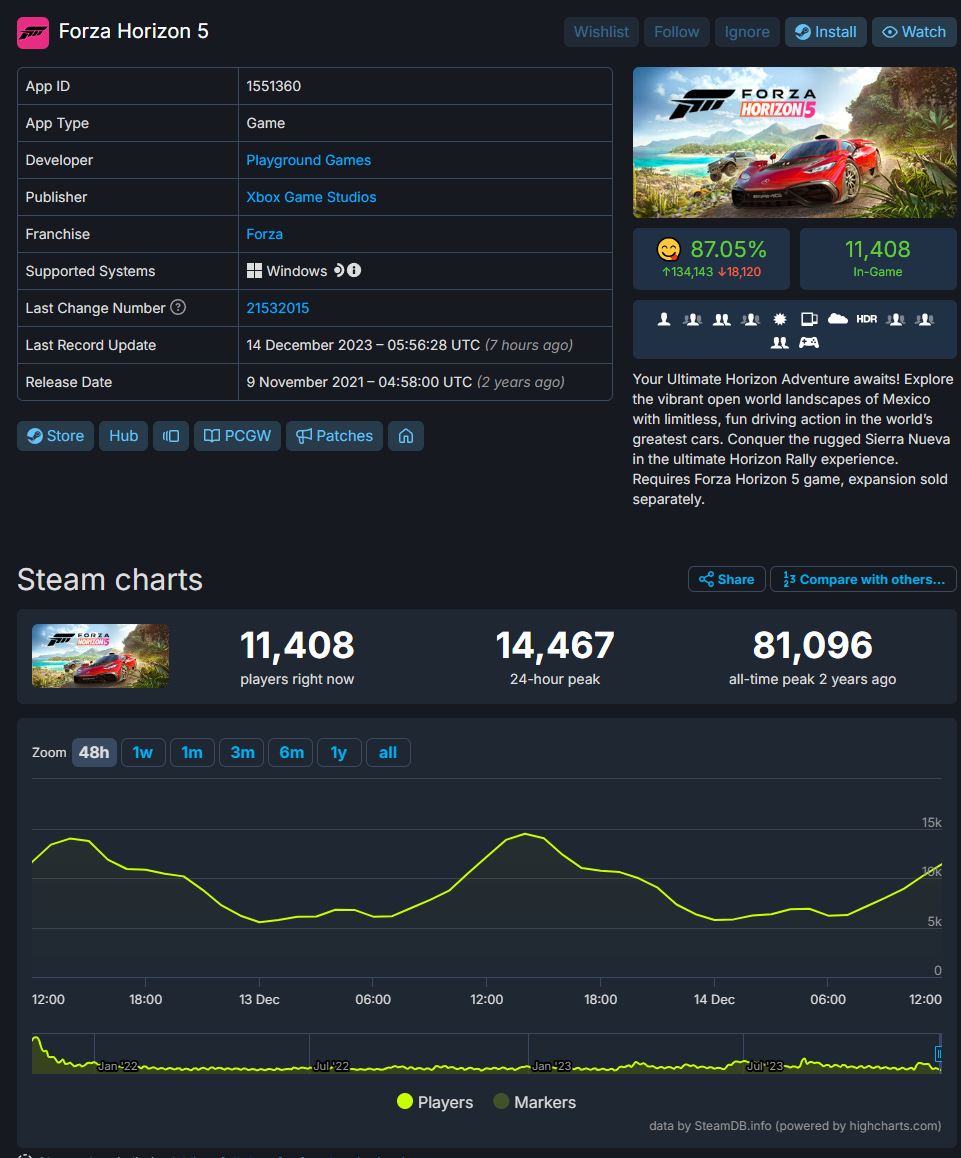Click the Release Date value 9 November 2021
Image resolution: width=961 pixels, height=1158 pixels.
pyautogui.click(x=406, y=382)
